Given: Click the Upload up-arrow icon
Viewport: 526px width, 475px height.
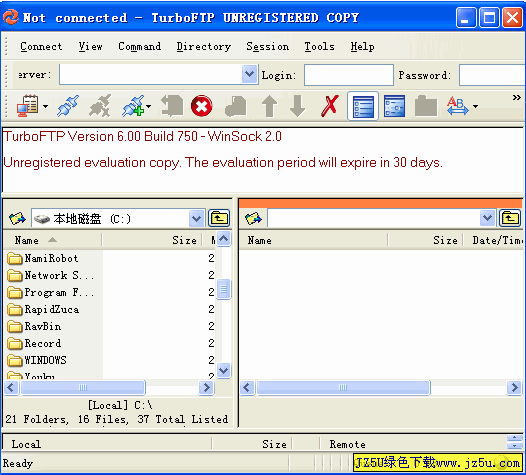Looking at the screenshot, I should pyautogui.click(x=269, y=106).
